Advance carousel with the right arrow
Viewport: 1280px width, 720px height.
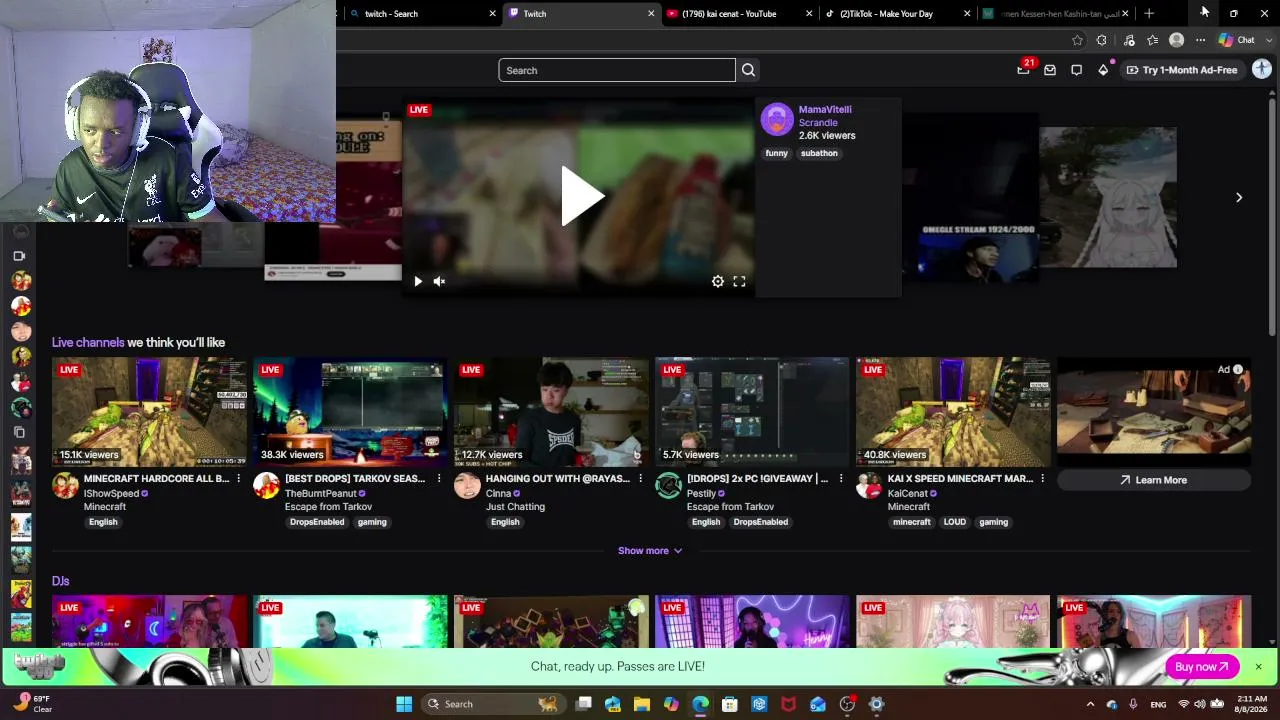(x=1239, y=198)
